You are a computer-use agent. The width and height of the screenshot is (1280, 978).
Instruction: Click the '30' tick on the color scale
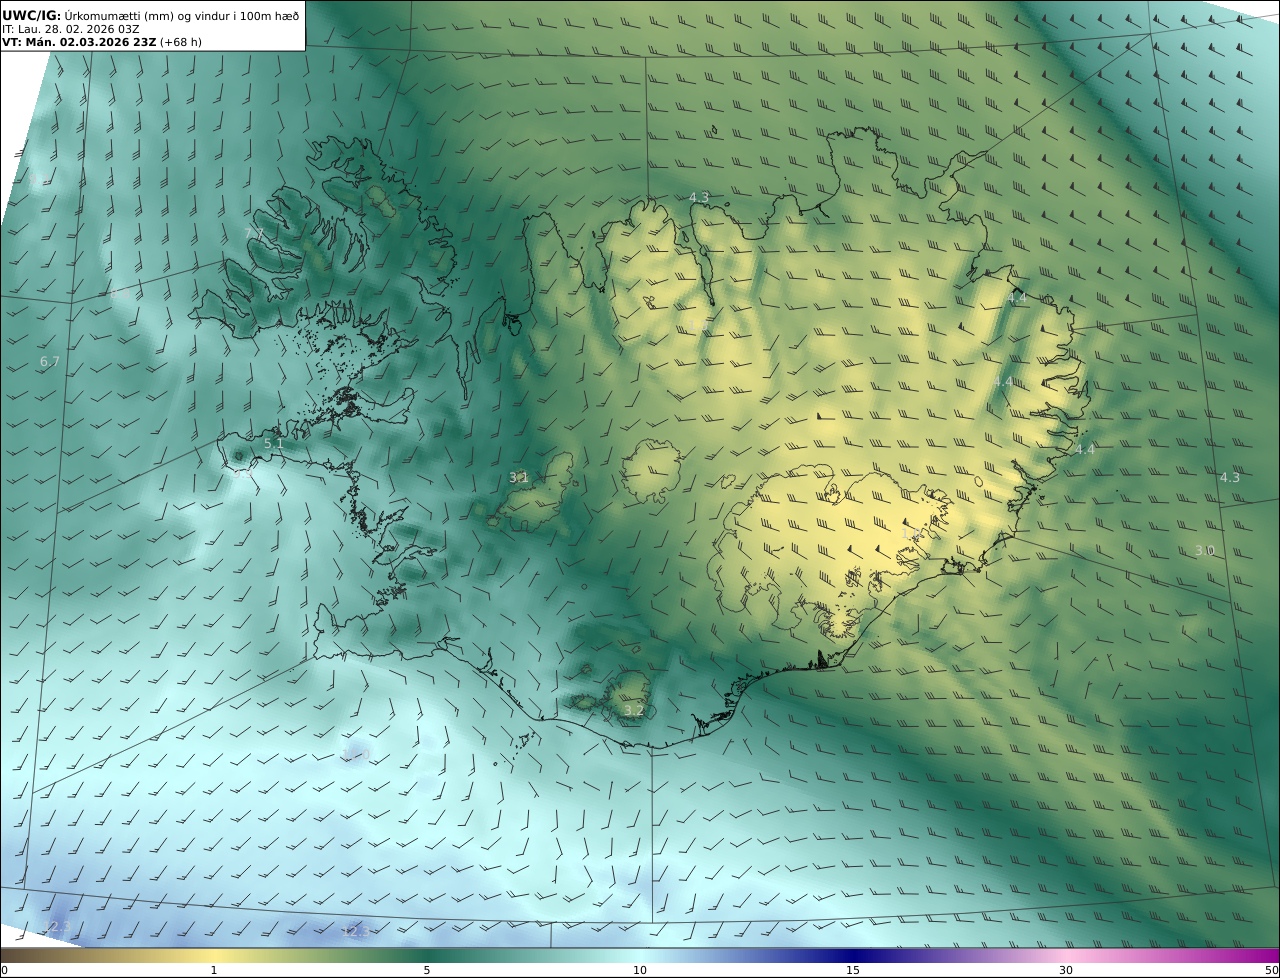coord(1066,970)
